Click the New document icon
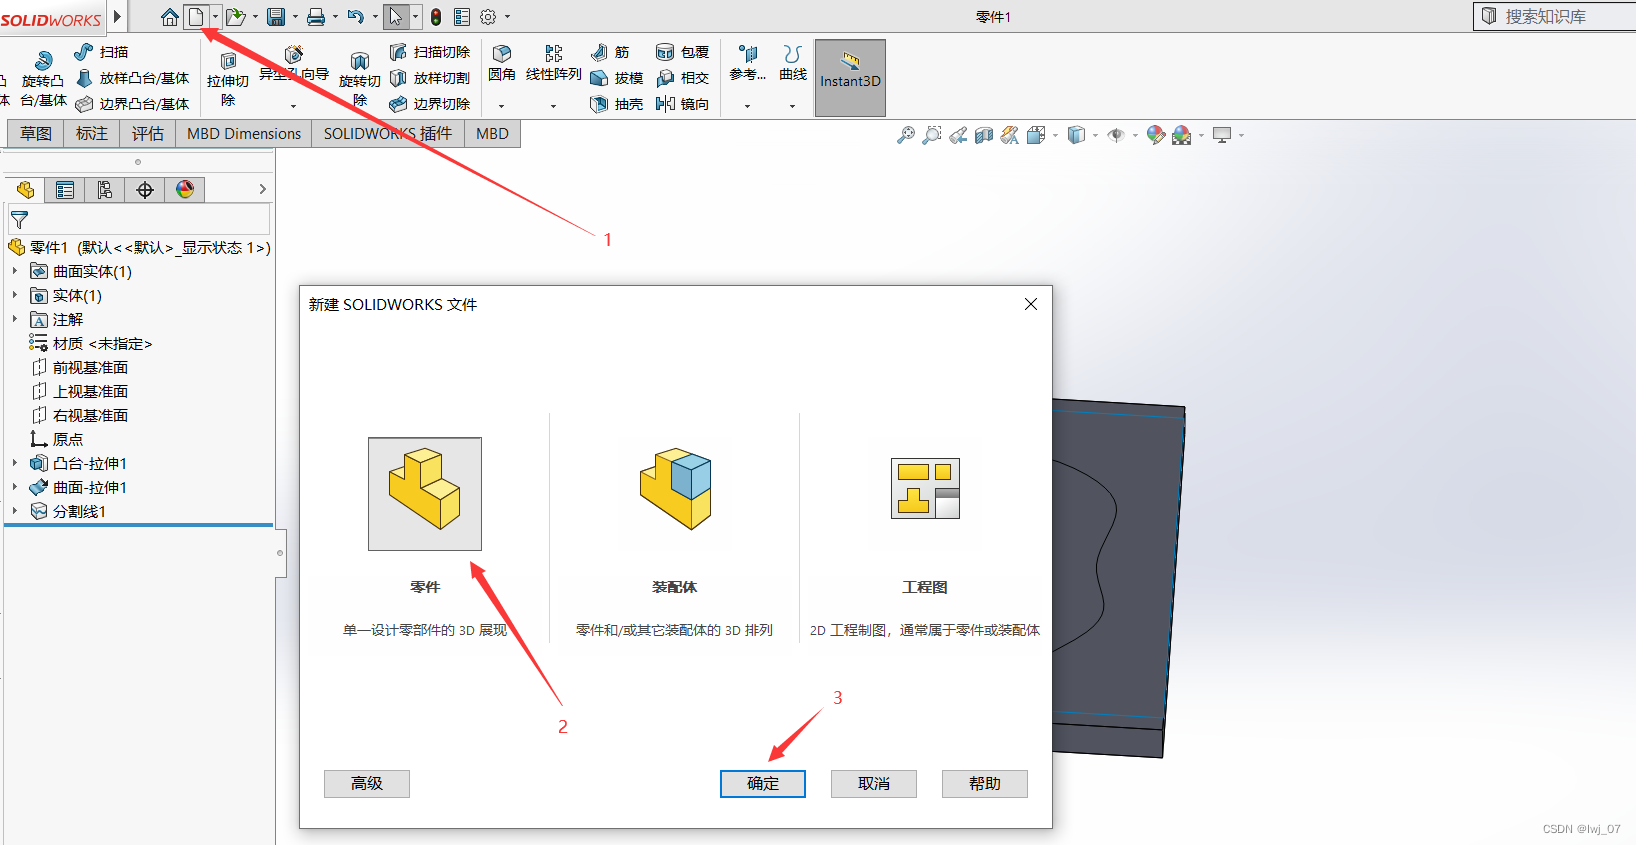 (196, 16)
